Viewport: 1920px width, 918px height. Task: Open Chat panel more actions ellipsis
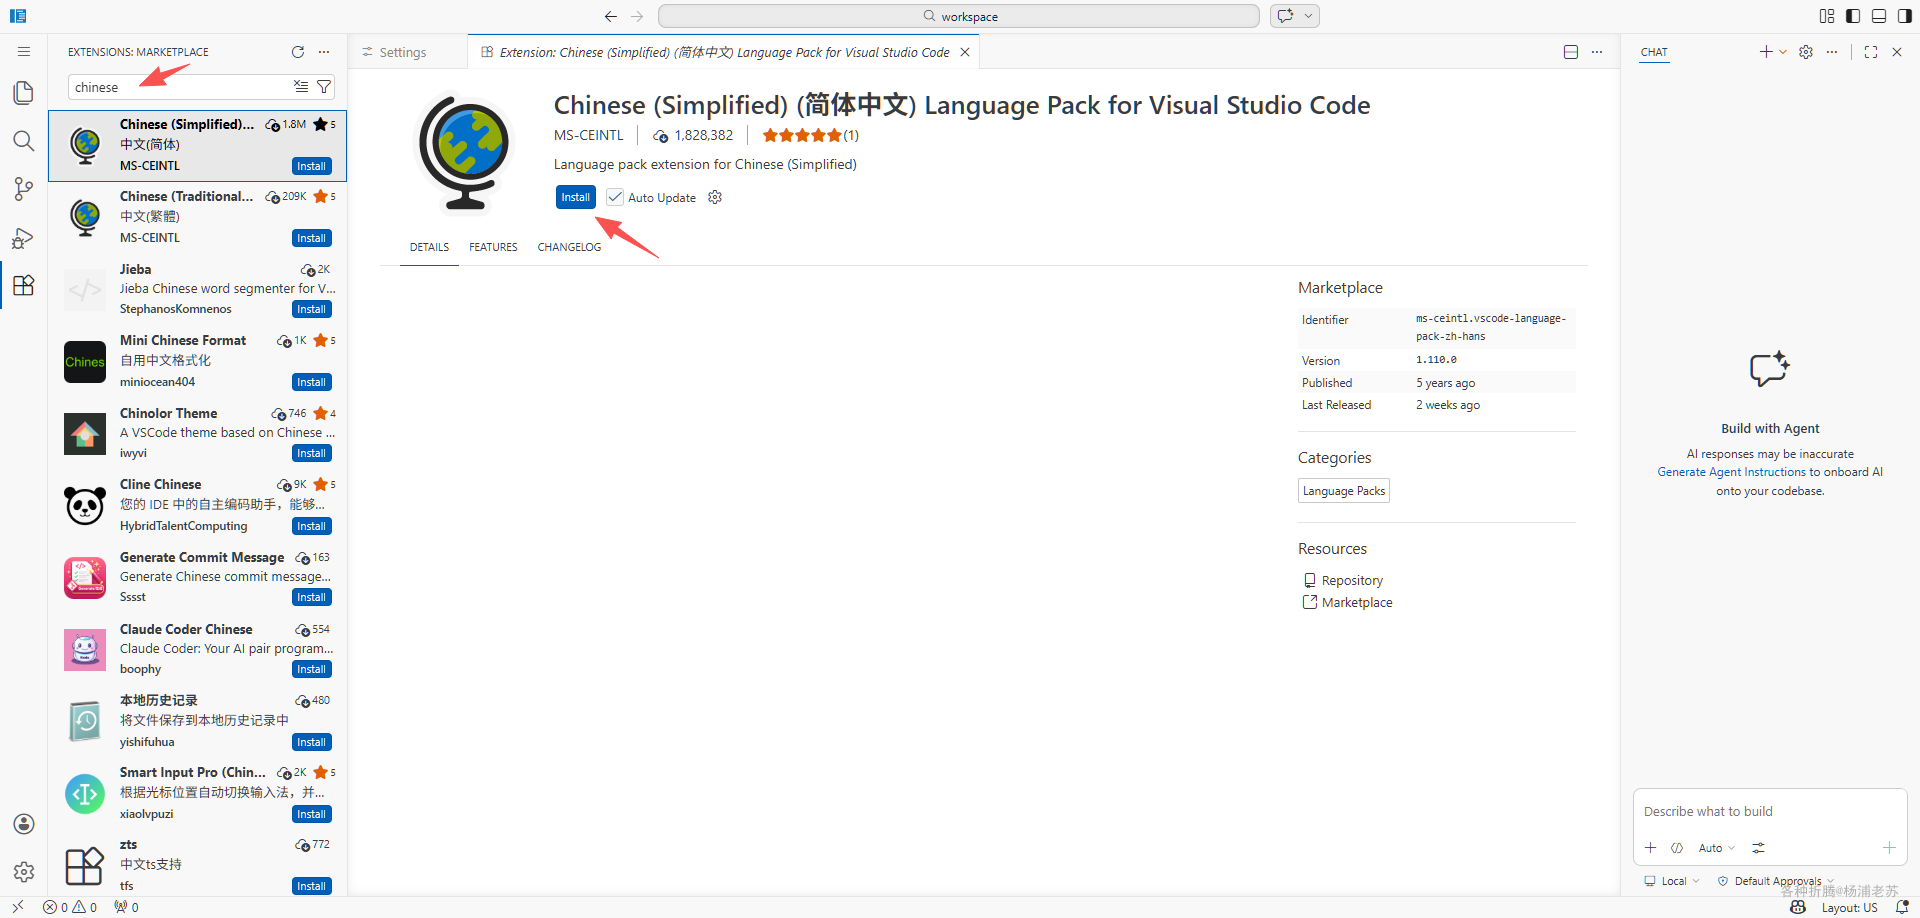1831,52
